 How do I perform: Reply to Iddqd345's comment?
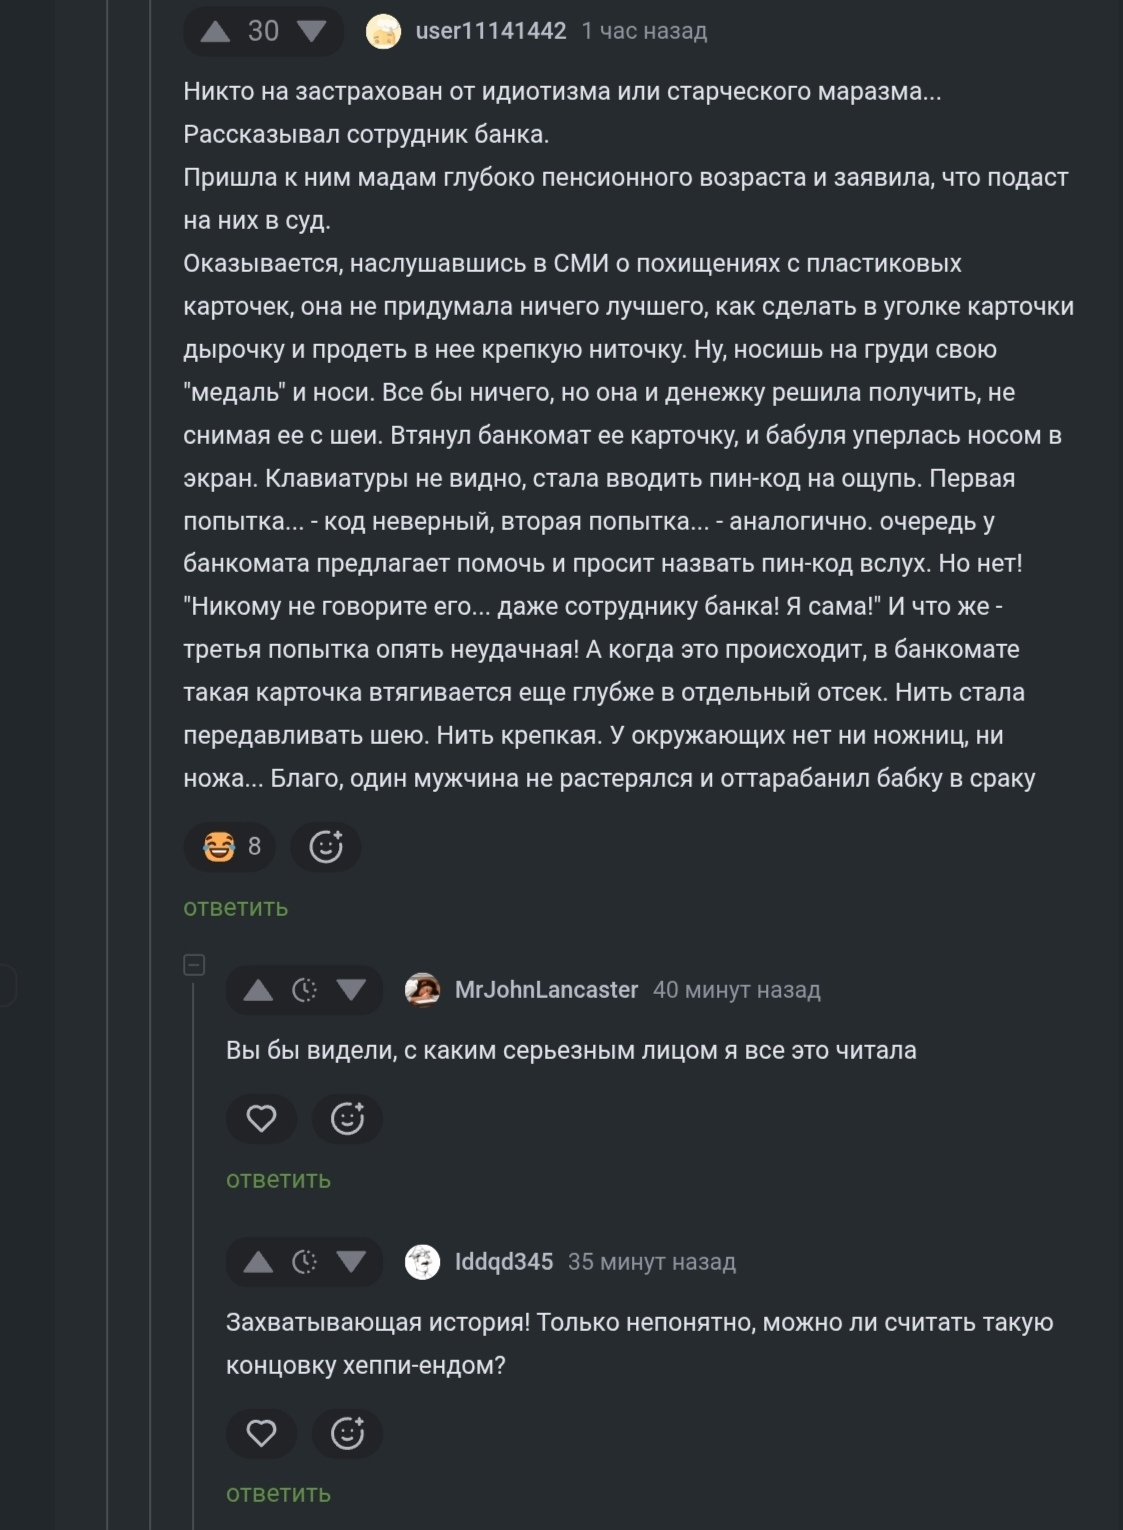coord(278,1494)
